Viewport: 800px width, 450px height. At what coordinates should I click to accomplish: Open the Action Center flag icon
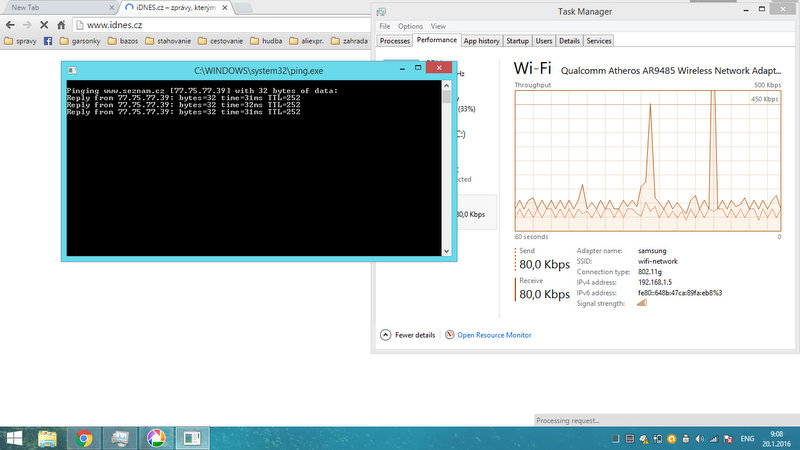point(728,439)
